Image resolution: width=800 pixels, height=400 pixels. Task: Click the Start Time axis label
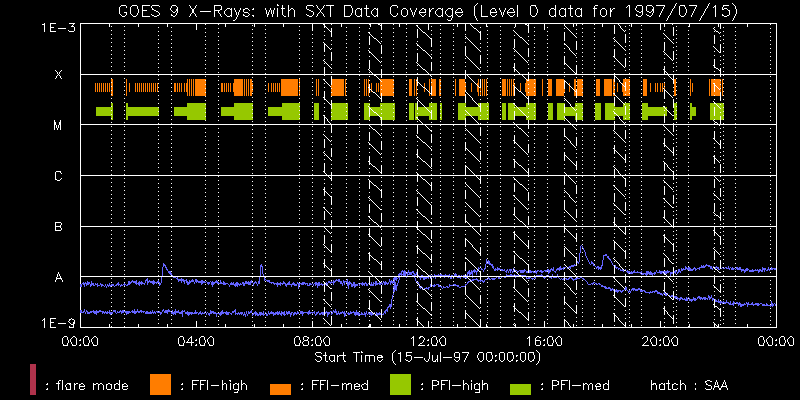[428, 356]
